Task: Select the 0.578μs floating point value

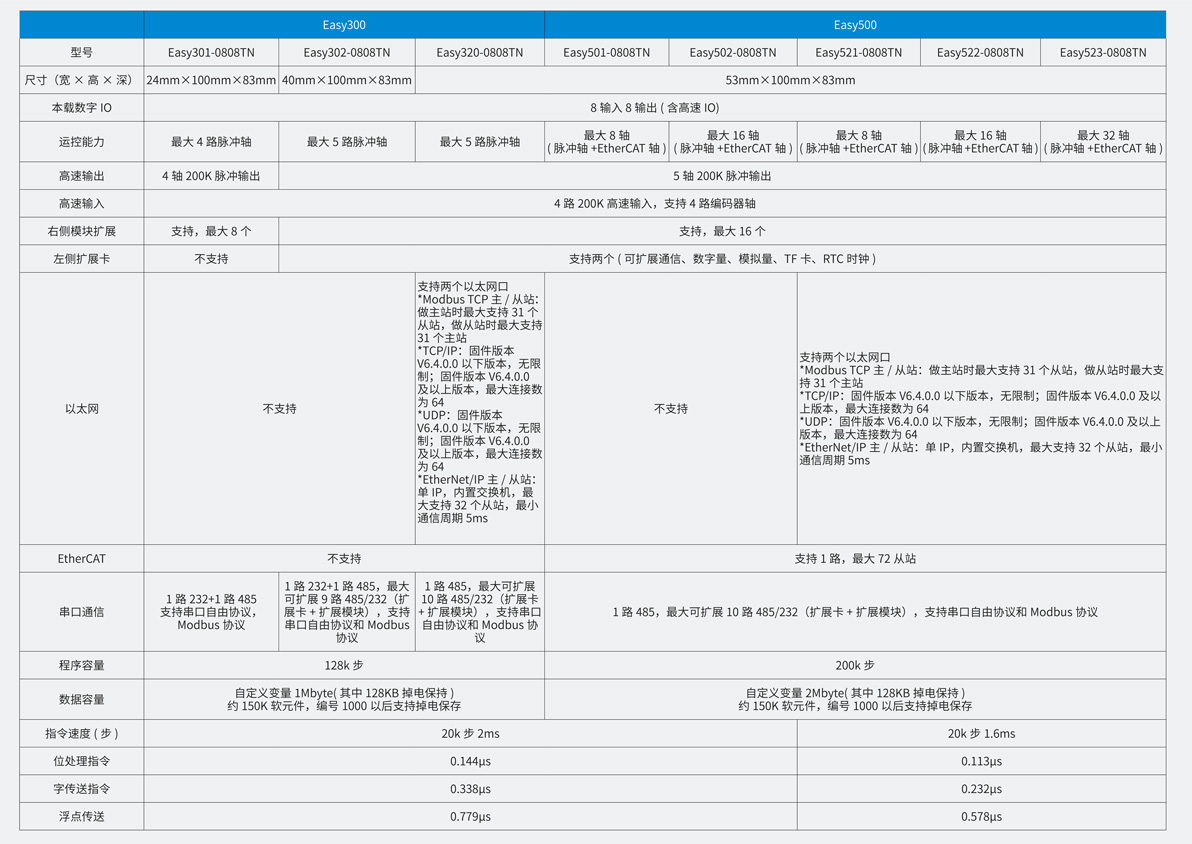Action: [981, 817]
